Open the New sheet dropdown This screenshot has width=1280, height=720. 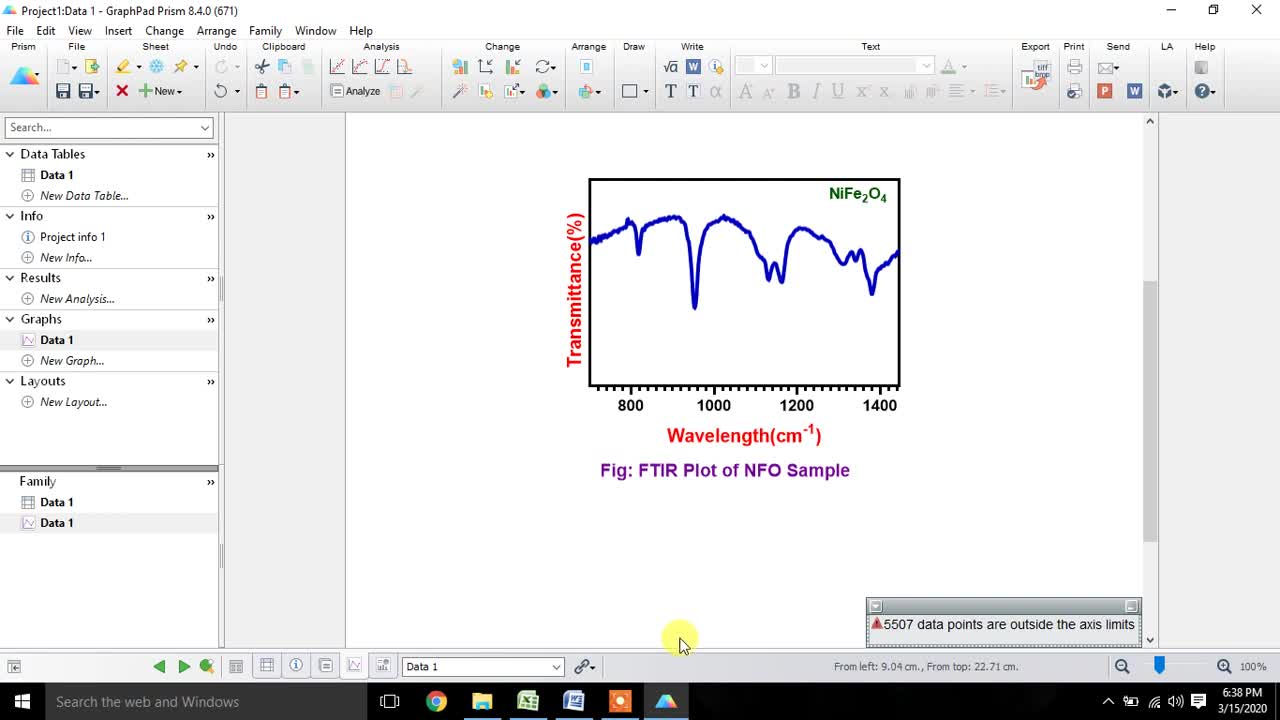[x=160, y=91]
